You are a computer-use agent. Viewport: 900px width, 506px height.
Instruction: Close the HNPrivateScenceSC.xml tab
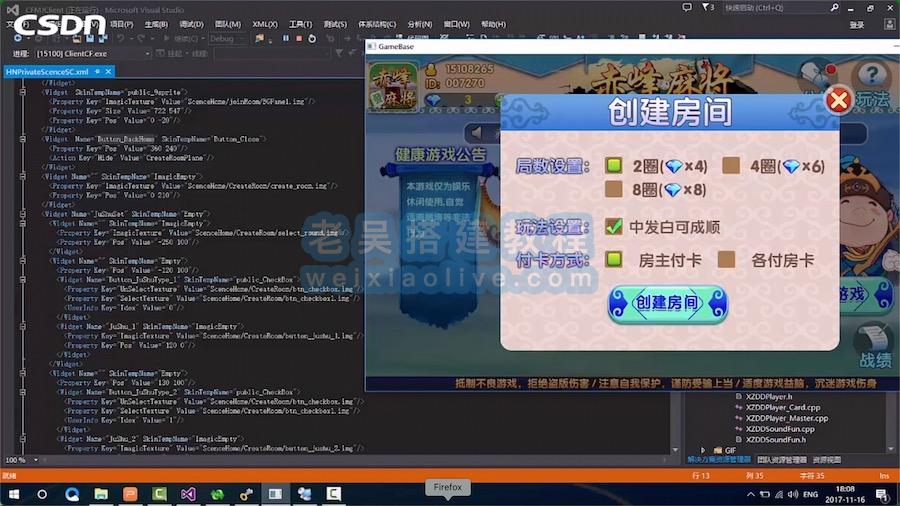[x=108, y=71]
